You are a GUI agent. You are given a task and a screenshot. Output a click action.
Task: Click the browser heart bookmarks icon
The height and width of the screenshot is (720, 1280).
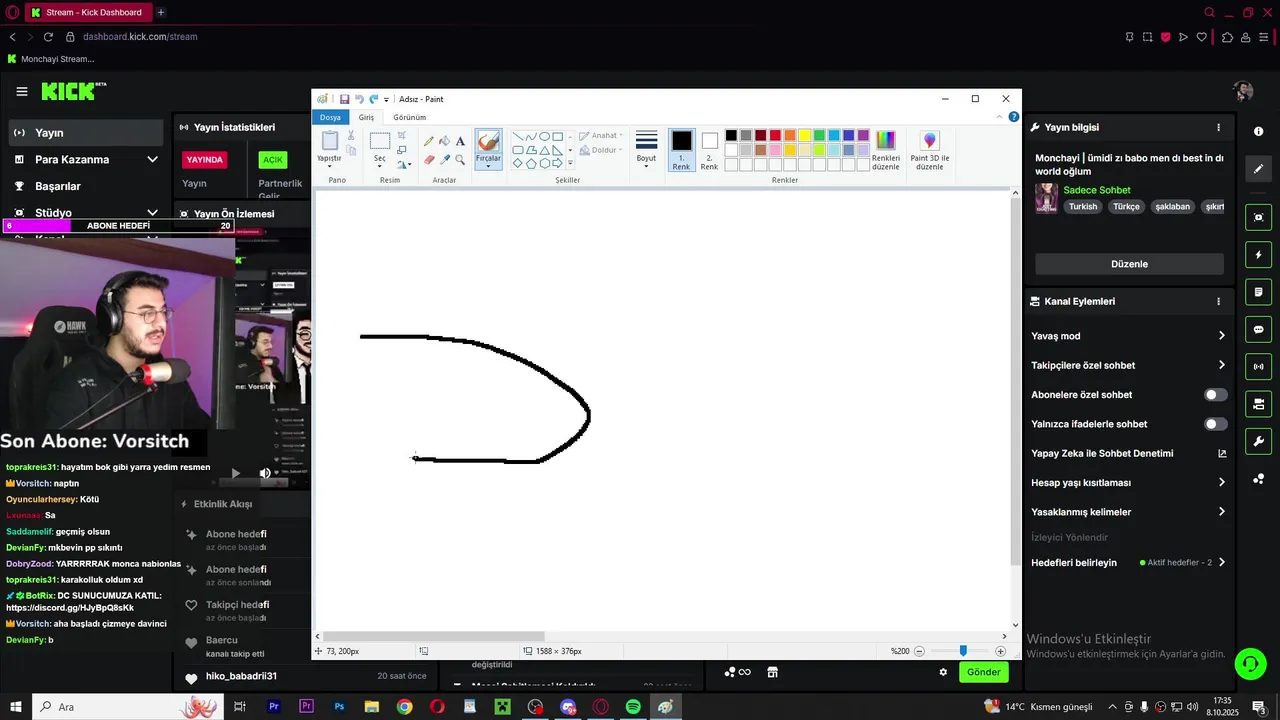1201,37
